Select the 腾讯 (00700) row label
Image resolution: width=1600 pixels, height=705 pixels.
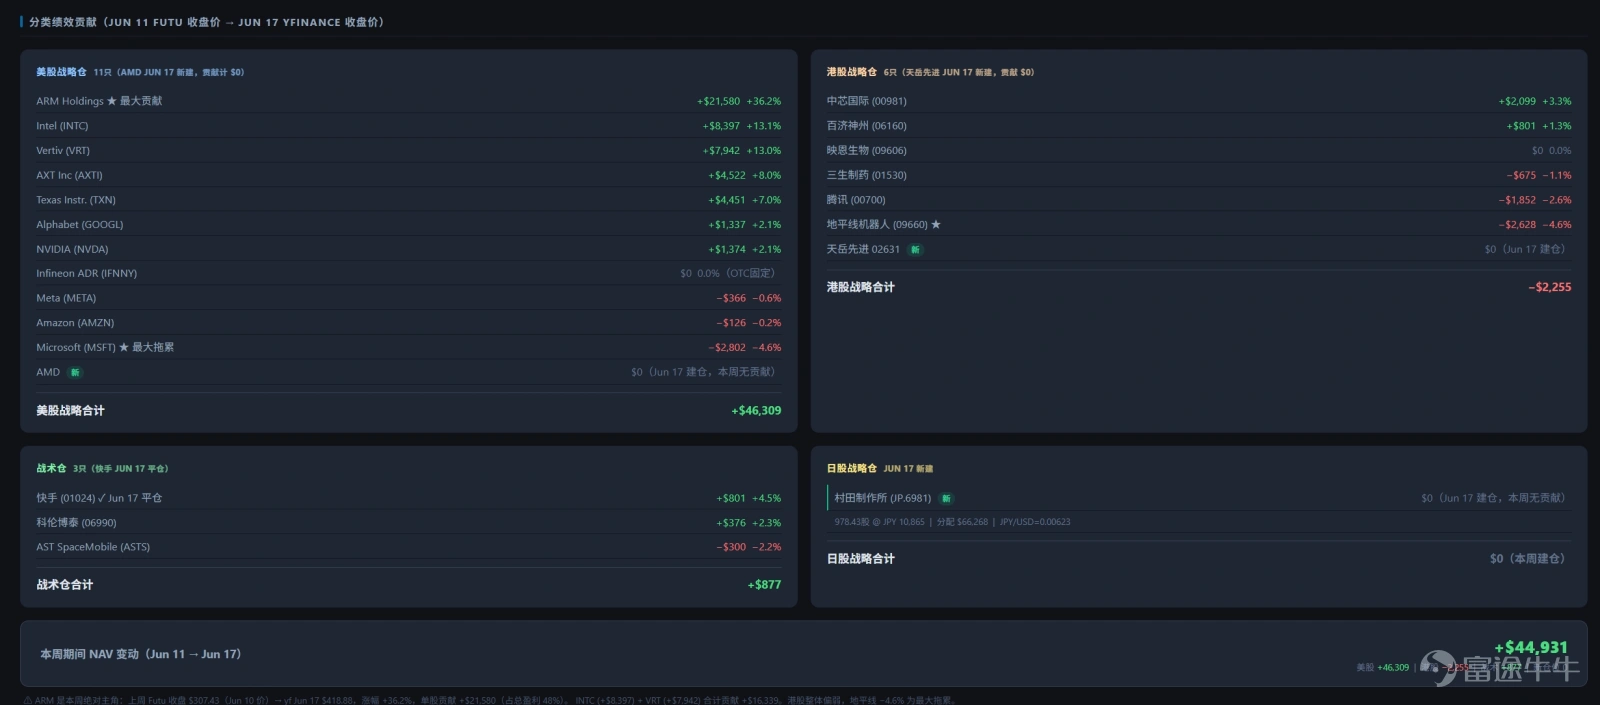click(x=856, y=200)
